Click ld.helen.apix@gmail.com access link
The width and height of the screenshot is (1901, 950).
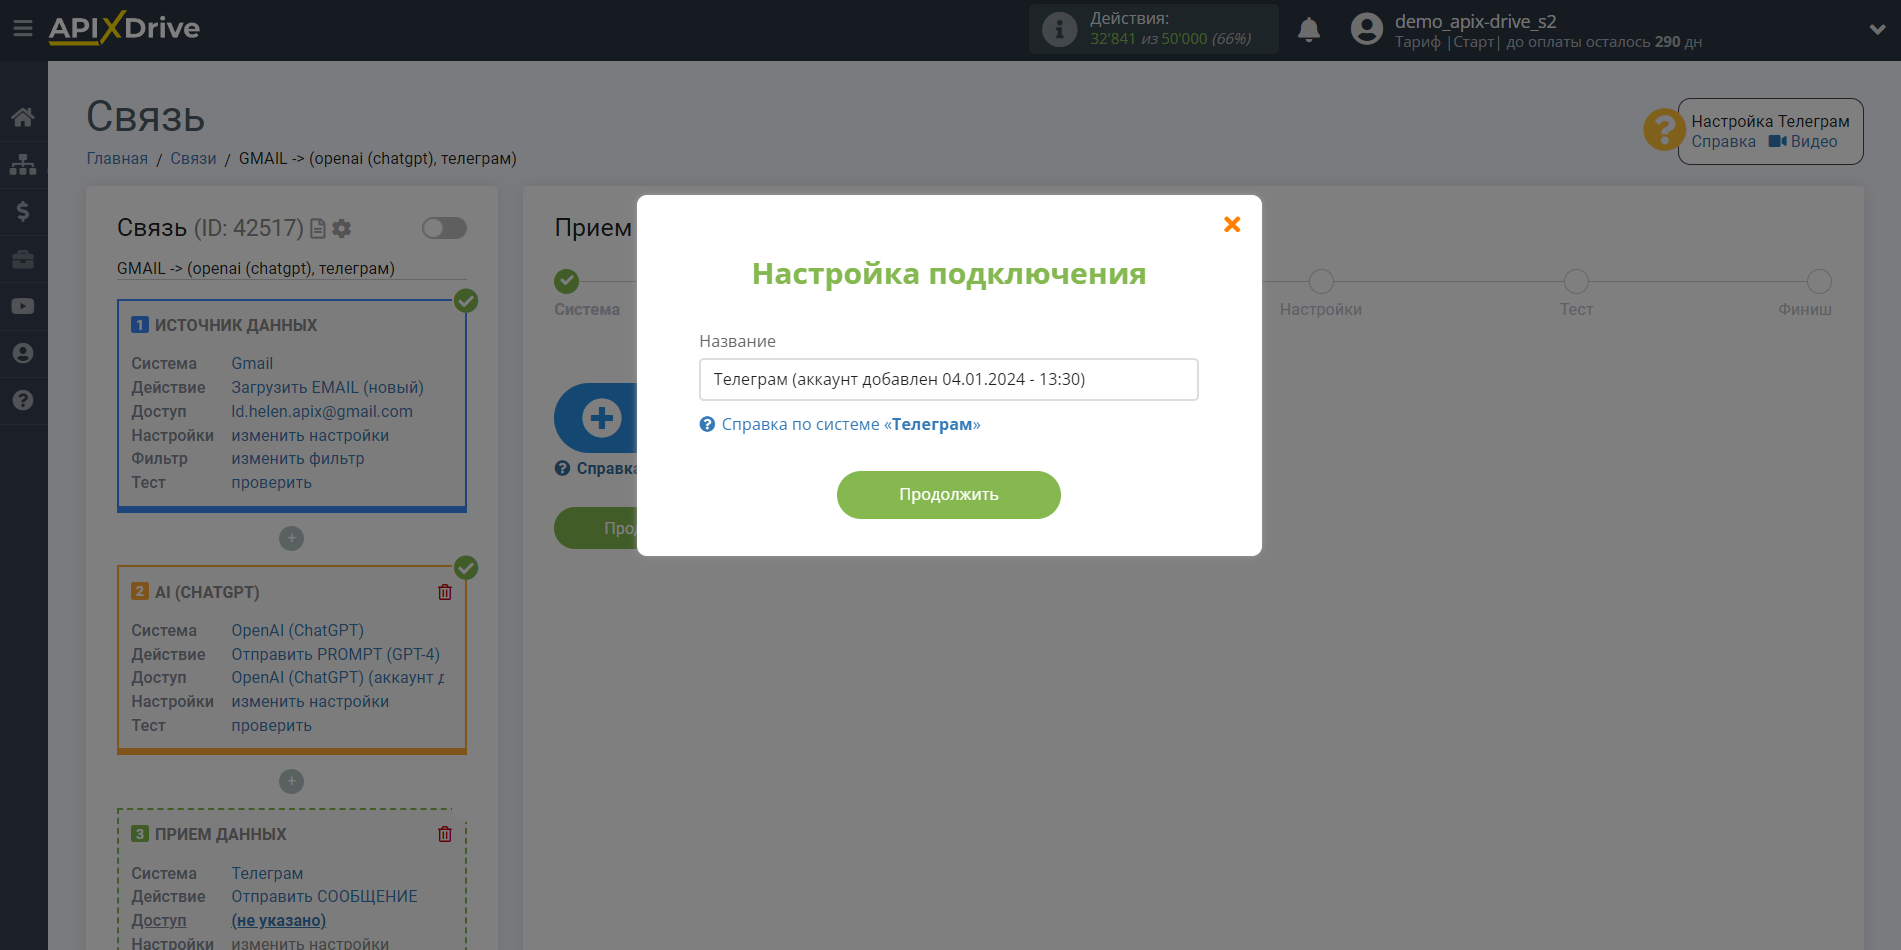322,412
